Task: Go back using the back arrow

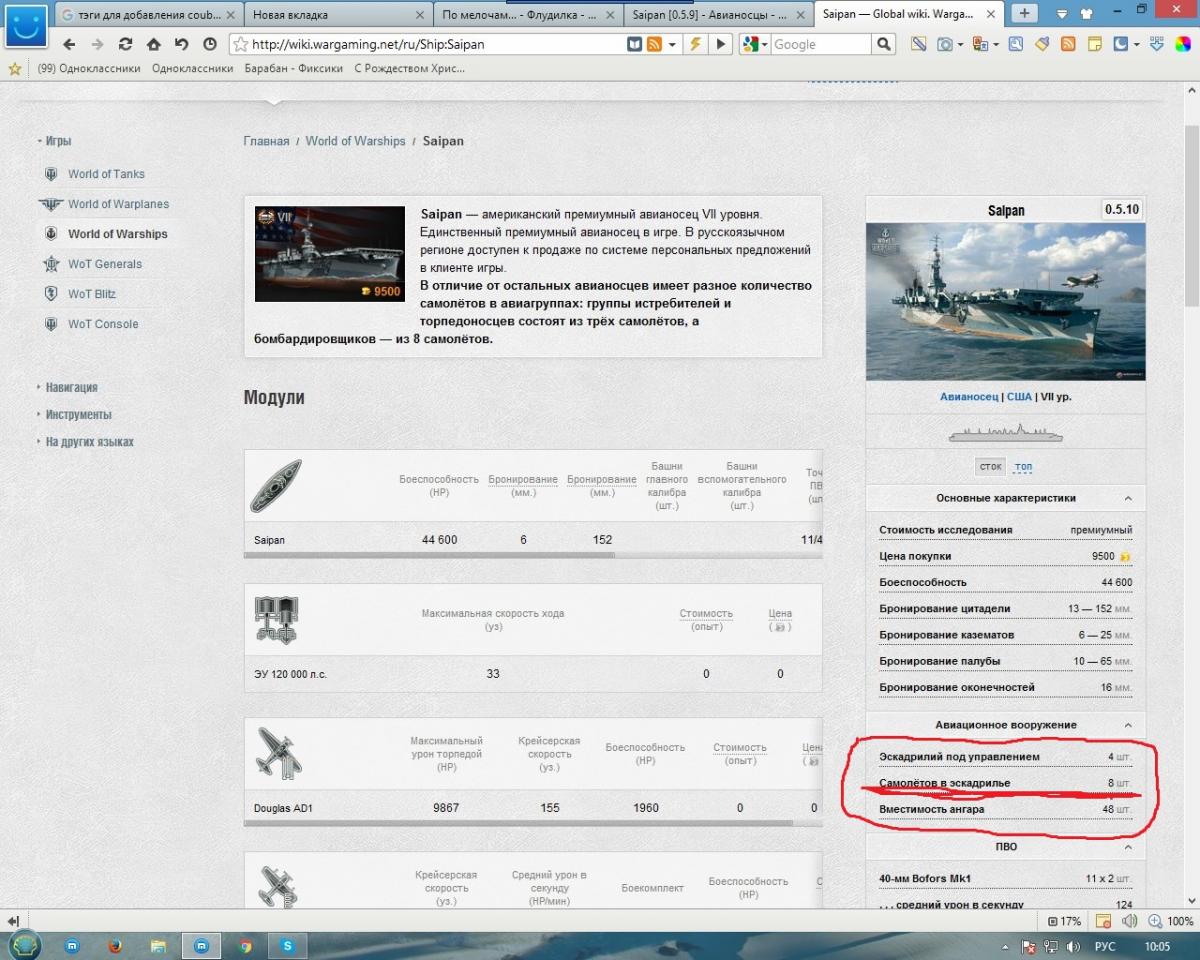Action: click(x=69, y=44)
